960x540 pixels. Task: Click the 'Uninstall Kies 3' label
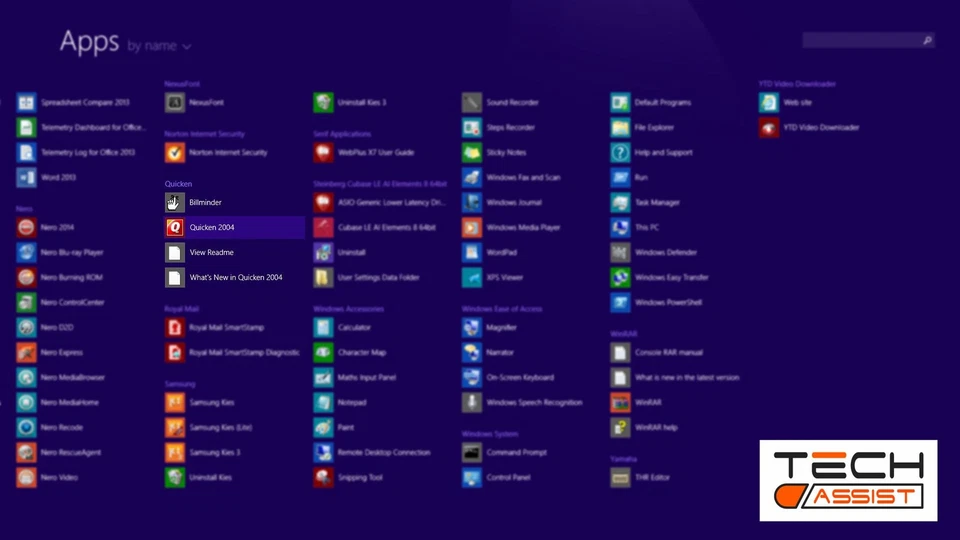pos(362,102)
